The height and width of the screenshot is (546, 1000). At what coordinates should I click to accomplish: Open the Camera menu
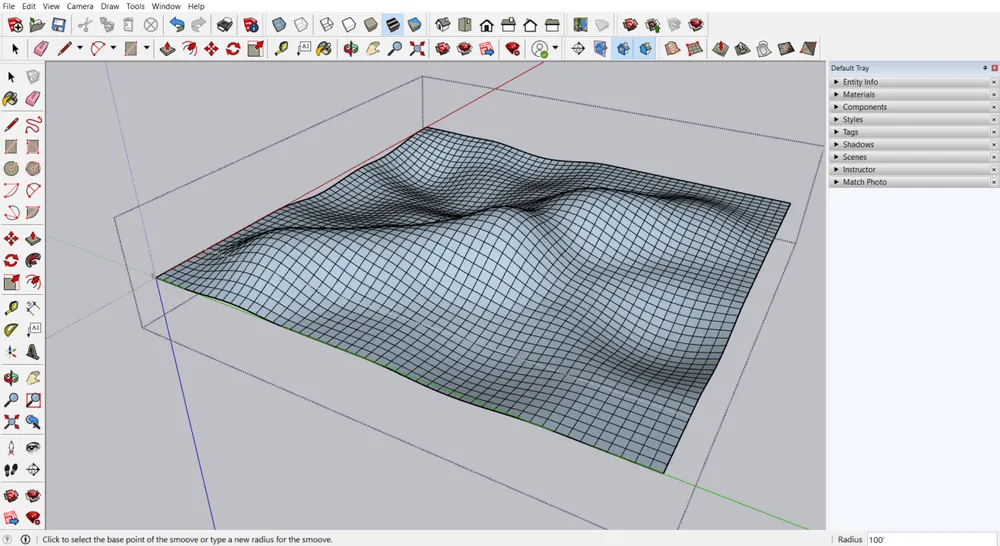click(80, 6)
